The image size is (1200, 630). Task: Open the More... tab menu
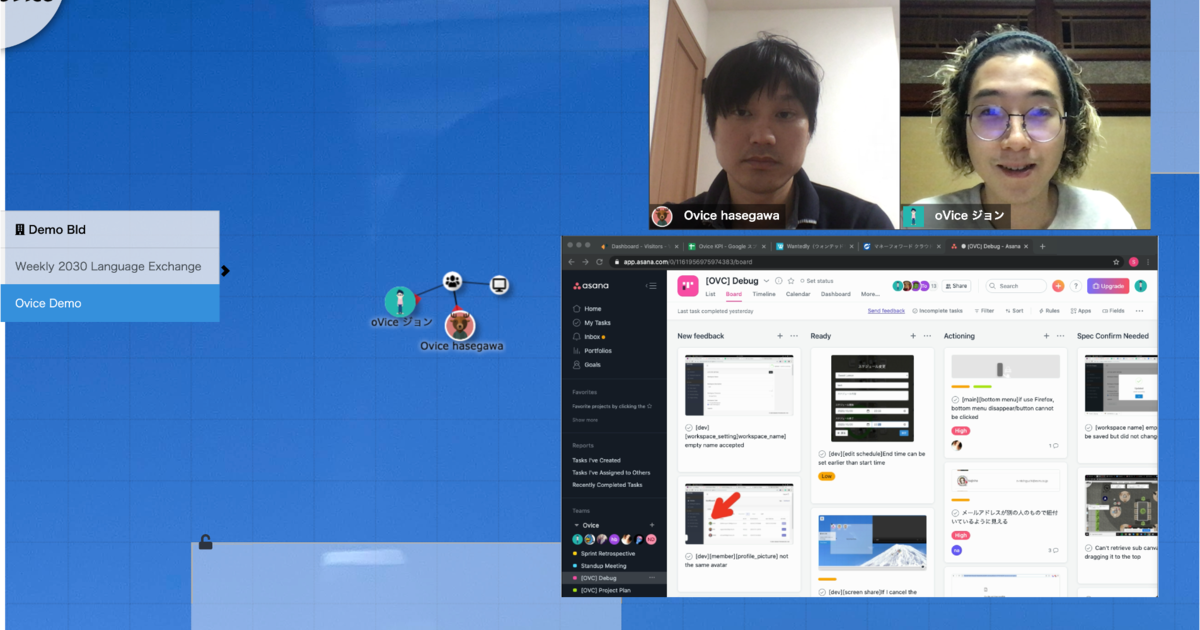pyautogui.click(x=870, y=294)
